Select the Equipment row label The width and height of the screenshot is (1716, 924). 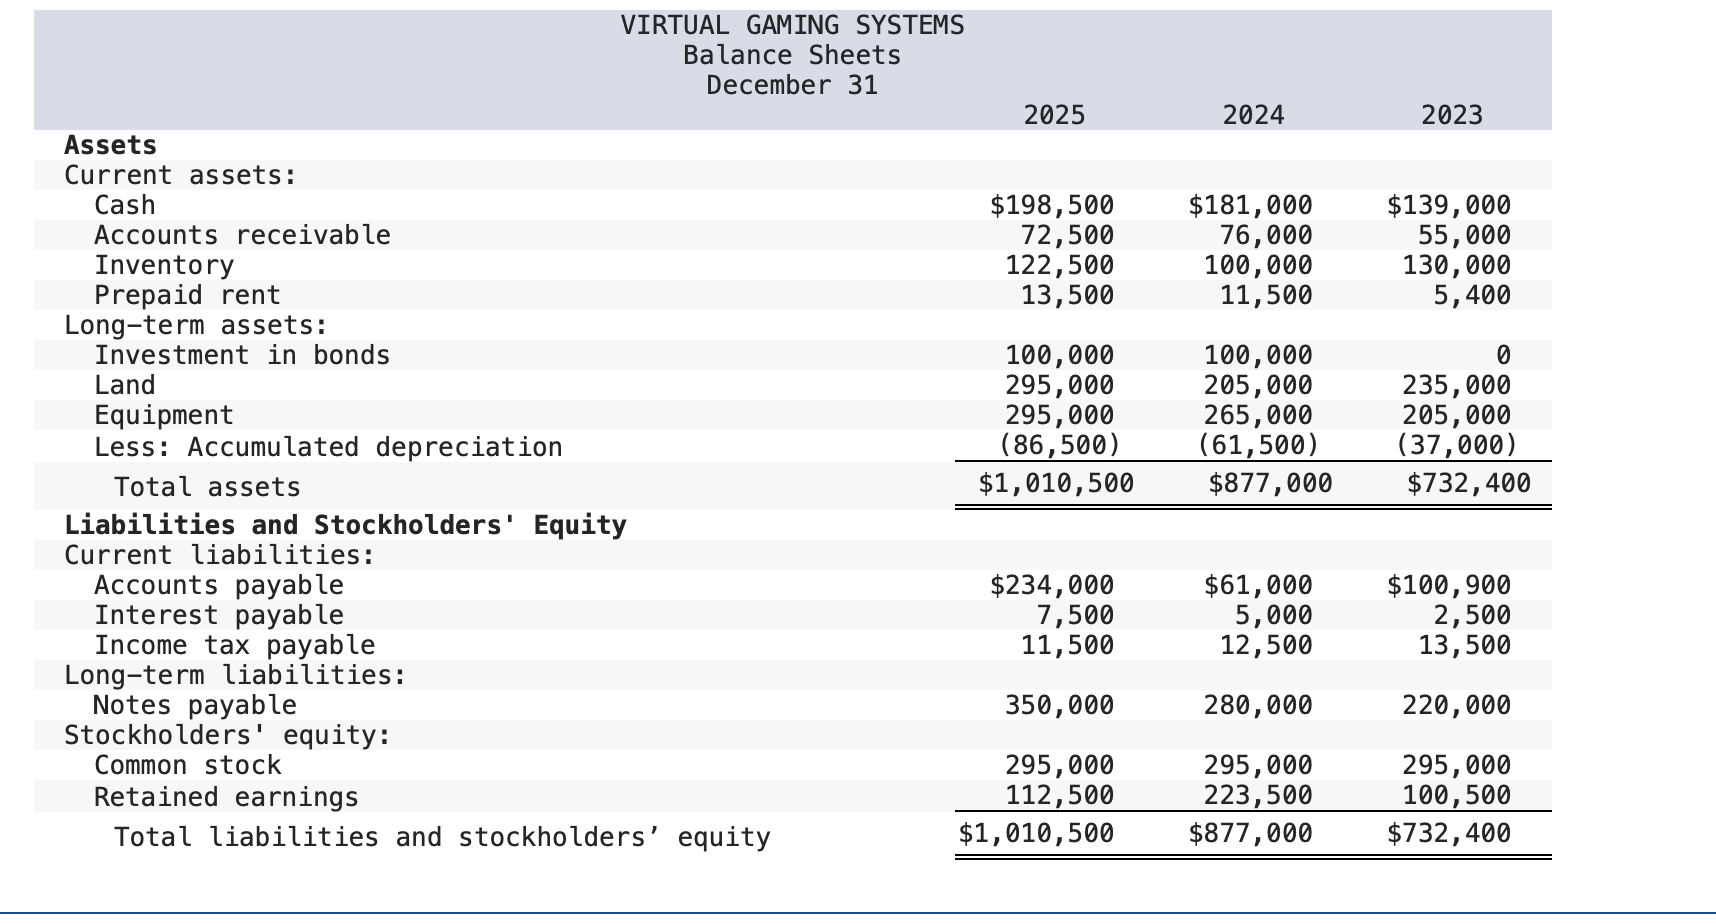[164, 415]
